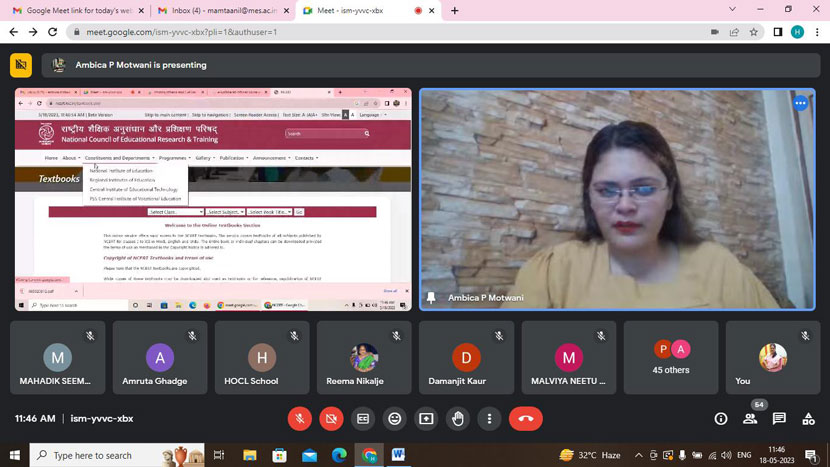Screen dimensions: 830x467
Task: Select your own You tile
Action: (x=773, y=357)
